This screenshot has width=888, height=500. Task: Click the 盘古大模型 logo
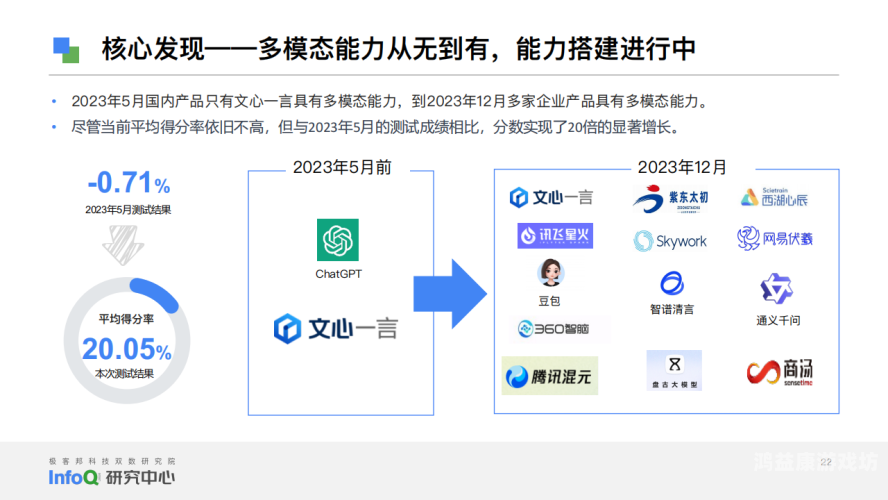[x=674, y=370]
